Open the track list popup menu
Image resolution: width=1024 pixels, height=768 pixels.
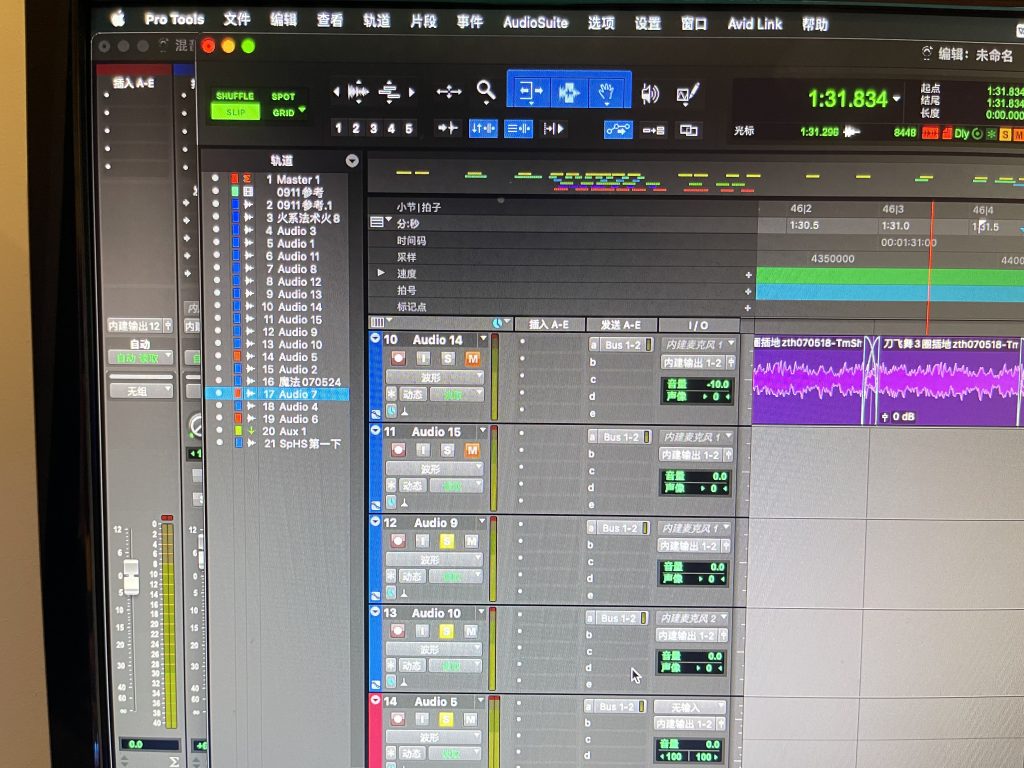pyautogui.click(x=352, y=161)
